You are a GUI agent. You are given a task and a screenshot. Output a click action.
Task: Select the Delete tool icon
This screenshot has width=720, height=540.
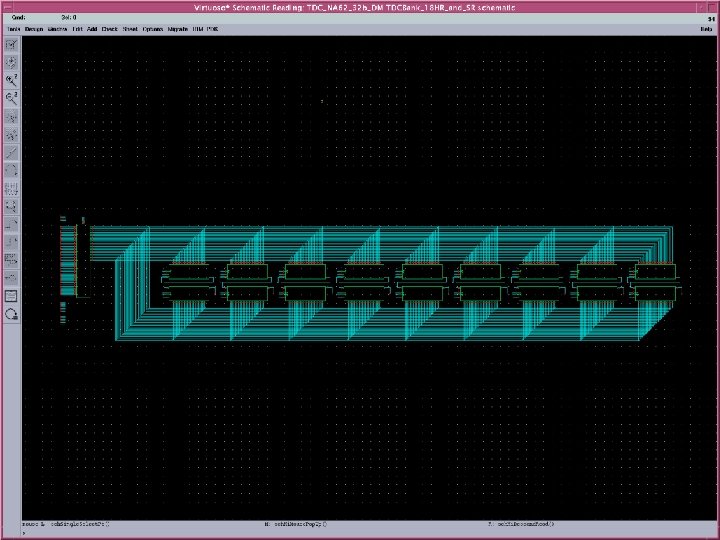click(x=11, y=152)
